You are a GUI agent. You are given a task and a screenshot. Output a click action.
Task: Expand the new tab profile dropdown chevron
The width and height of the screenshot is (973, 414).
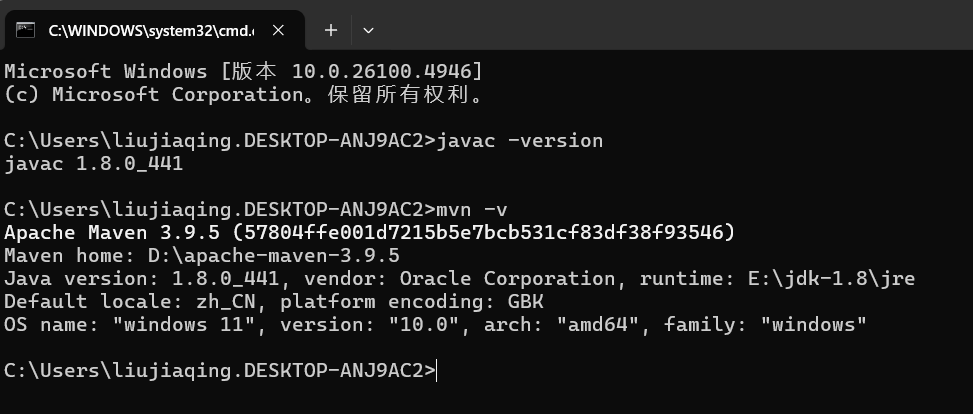coord(368,30)
